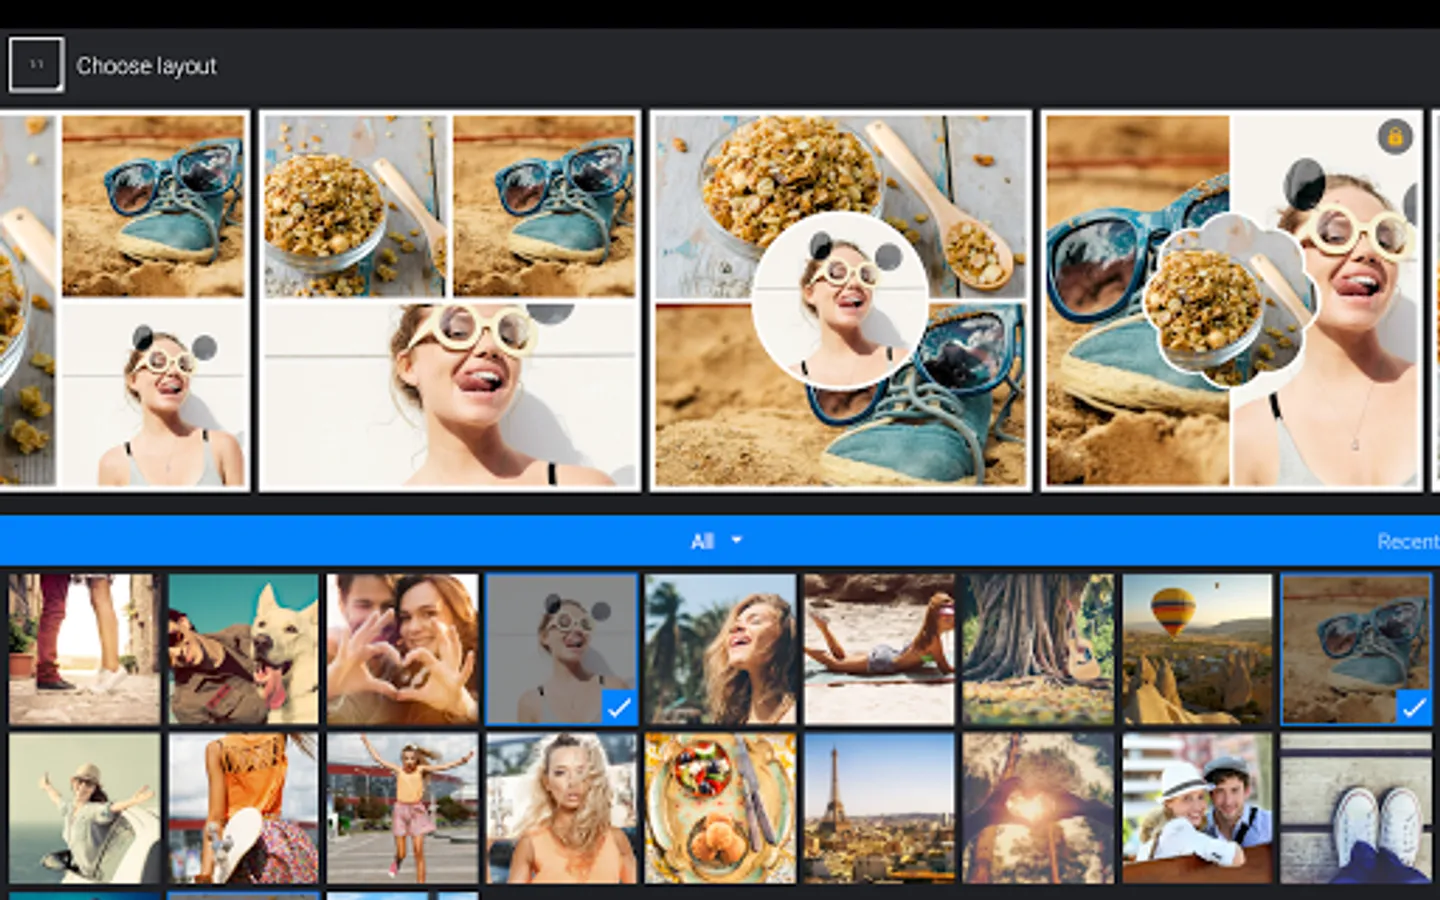The width and height of the screenshot is (1440, 900).
Task: Switch to the Recent tab
Action: pyautogui.click(x=1407, y=541)
